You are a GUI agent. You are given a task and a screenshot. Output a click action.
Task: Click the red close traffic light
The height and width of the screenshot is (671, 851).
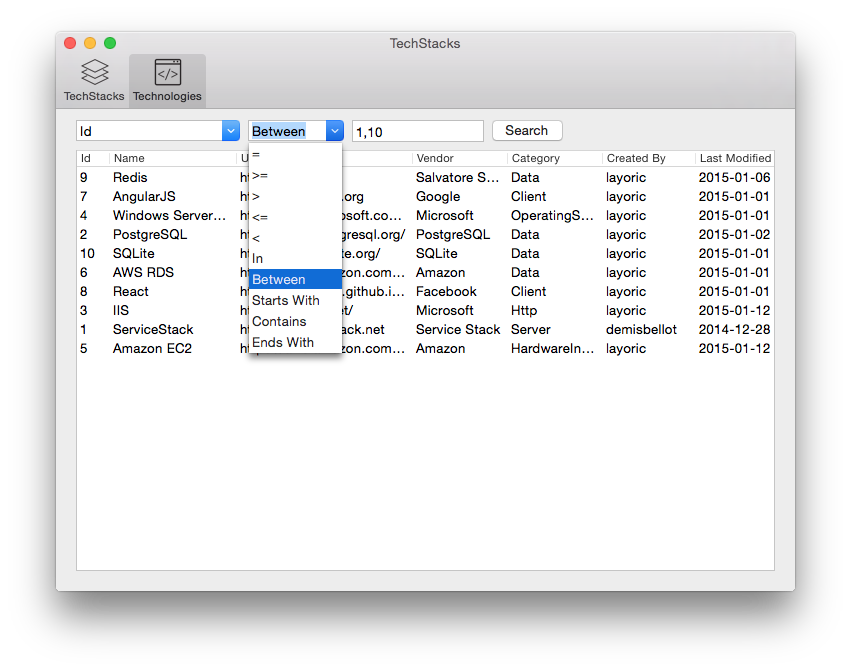pyautogui.click(x=69, y=43)
